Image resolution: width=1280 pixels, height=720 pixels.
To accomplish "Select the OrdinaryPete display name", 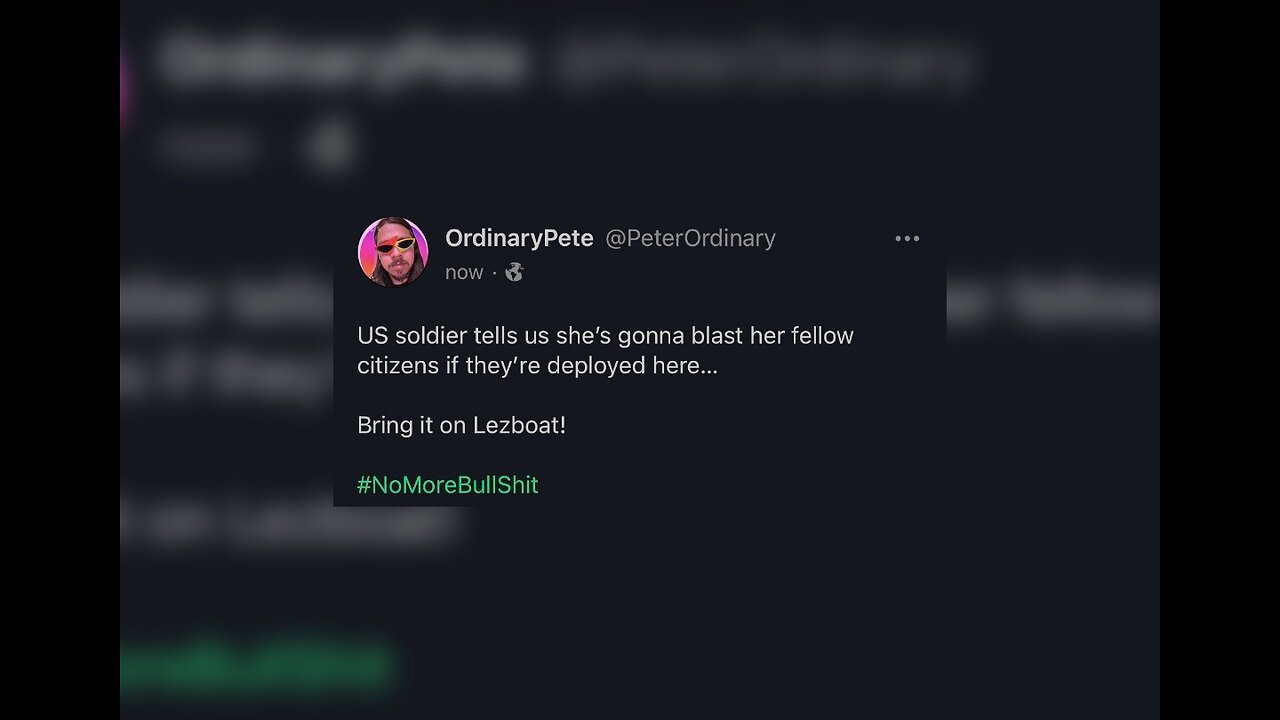I will tap(519, 238).
